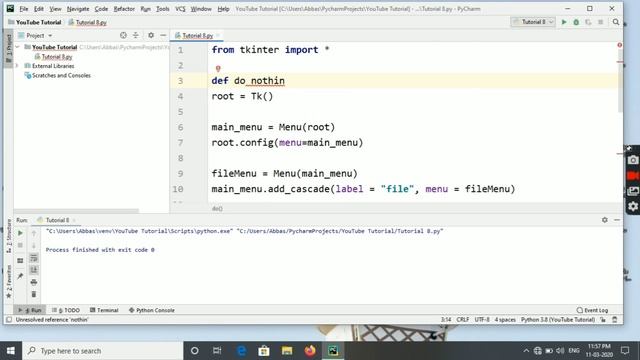Click Collapse All icon in Project panel
Screen dimensions: 640x360
coord(136,36)
